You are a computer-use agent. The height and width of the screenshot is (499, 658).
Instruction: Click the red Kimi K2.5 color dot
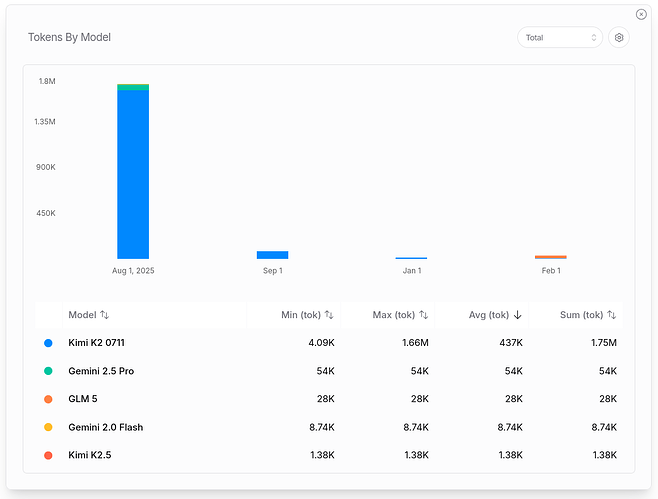point(48,455)
